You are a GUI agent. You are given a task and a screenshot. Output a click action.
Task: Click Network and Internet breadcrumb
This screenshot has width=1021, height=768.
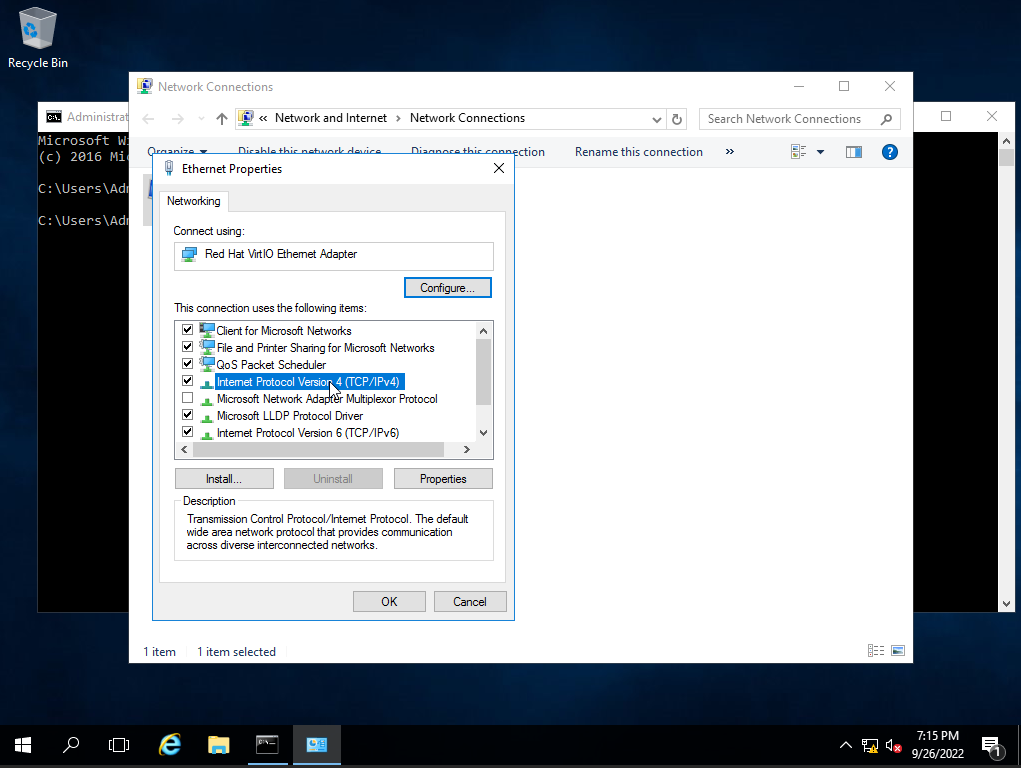point(331,118)
